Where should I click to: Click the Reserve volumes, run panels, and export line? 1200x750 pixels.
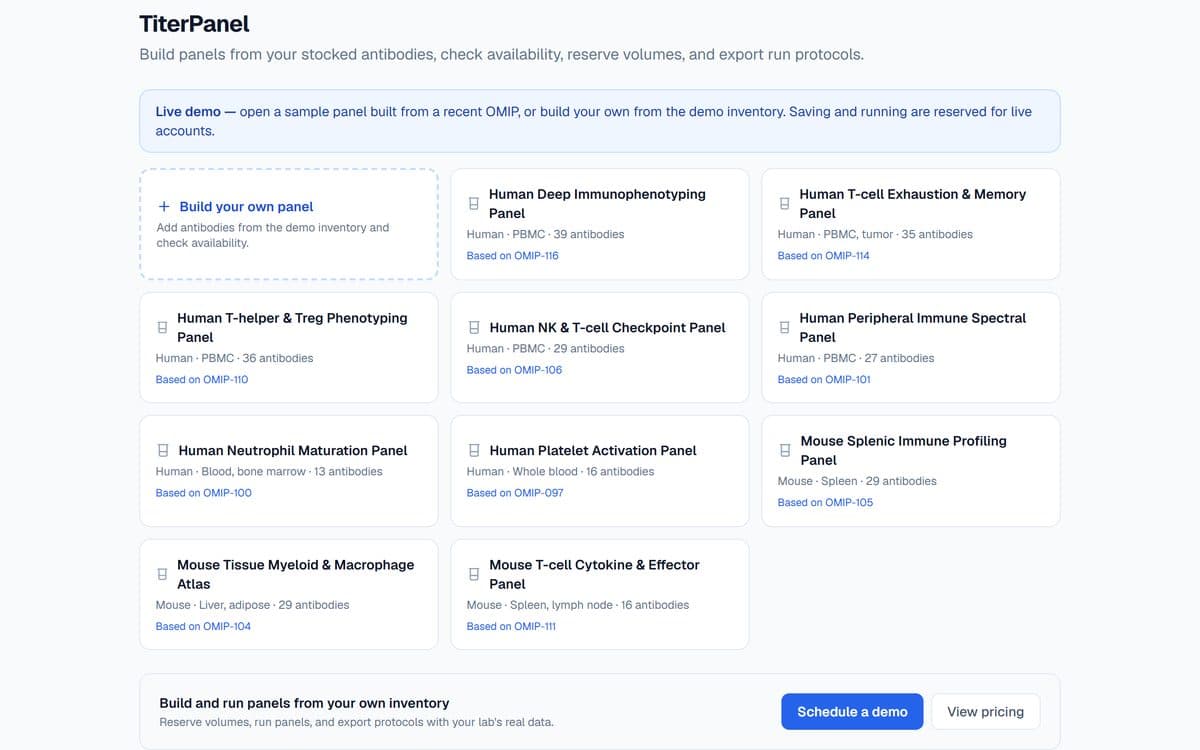coord(356,722)
